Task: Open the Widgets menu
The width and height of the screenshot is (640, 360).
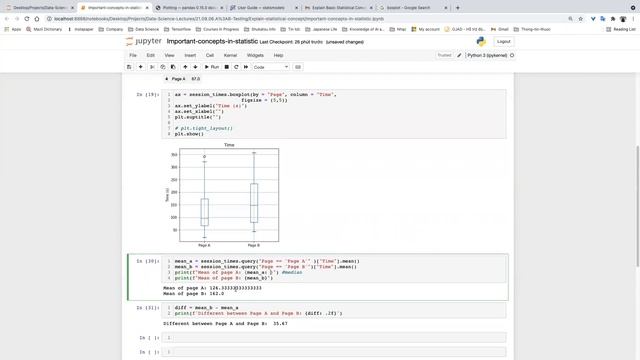Action: tap(255, 55)
